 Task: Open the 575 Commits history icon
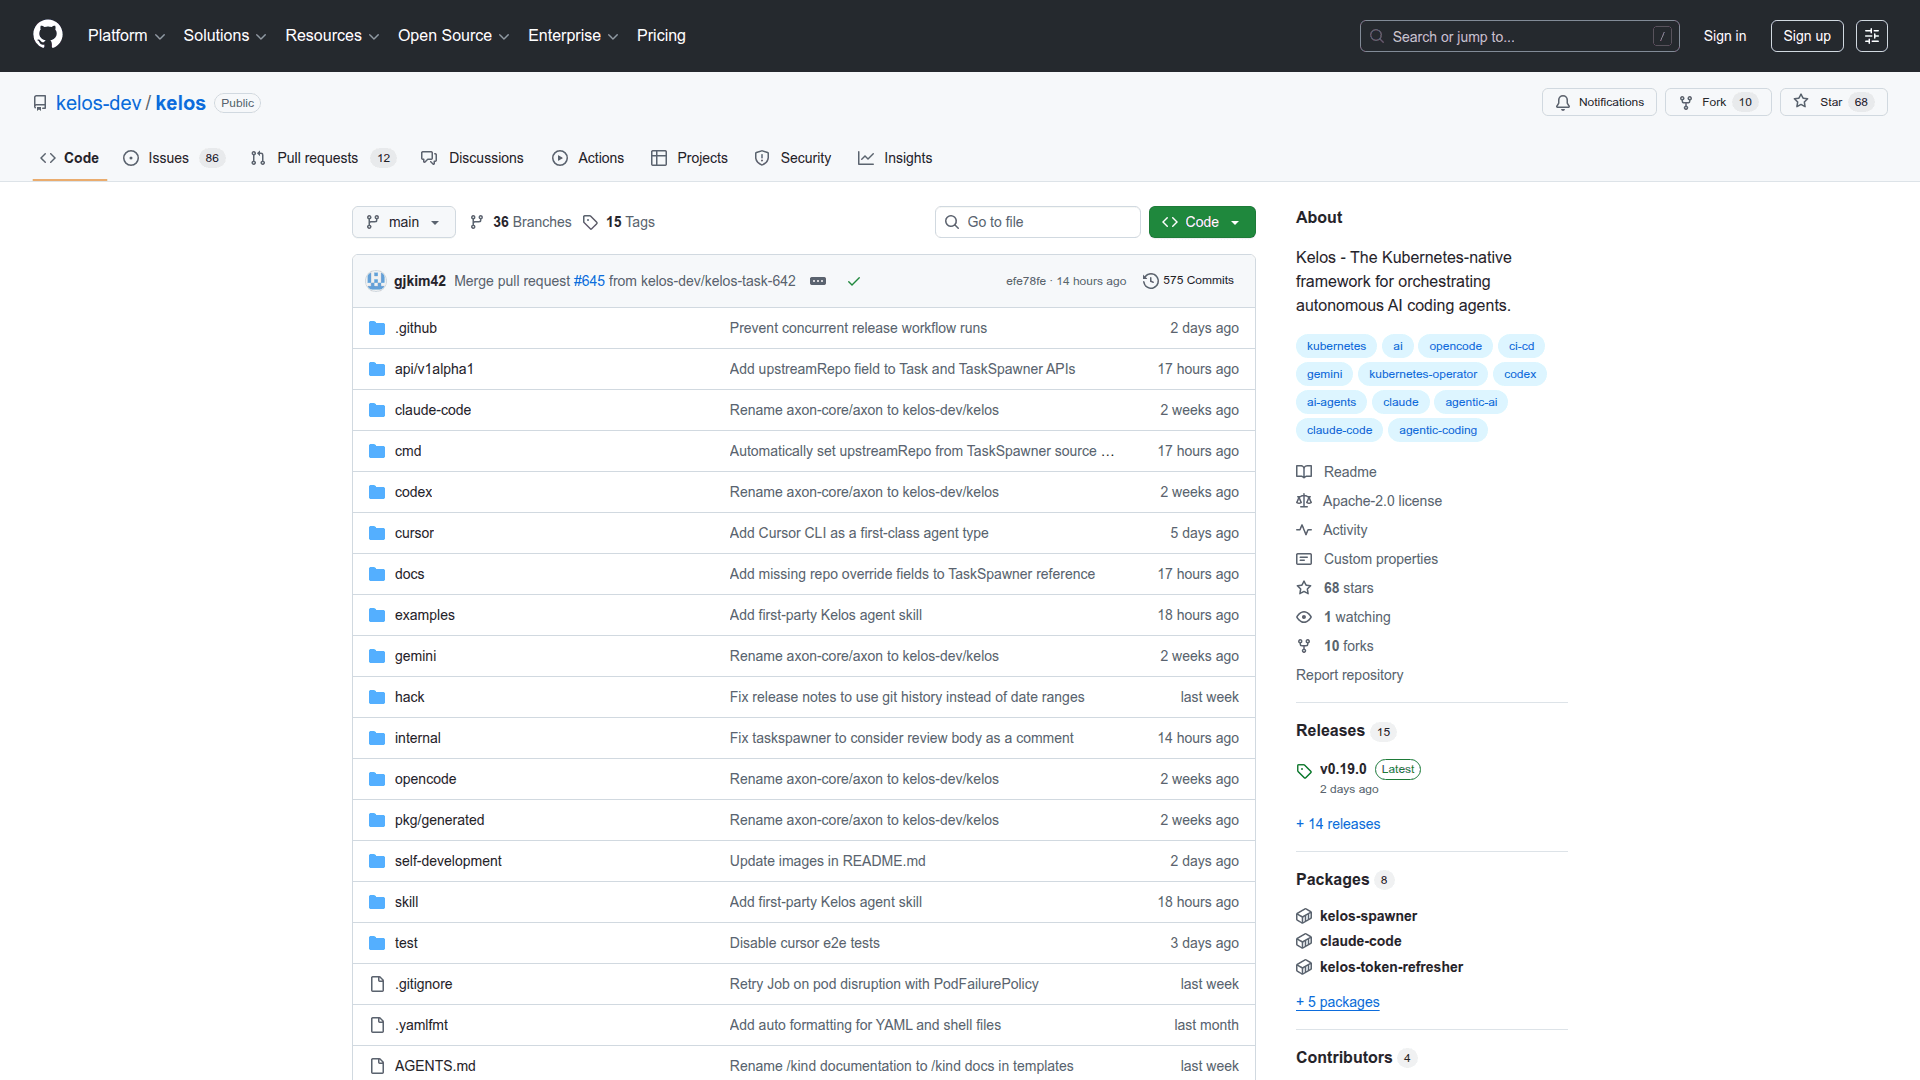click(1150, 281)
